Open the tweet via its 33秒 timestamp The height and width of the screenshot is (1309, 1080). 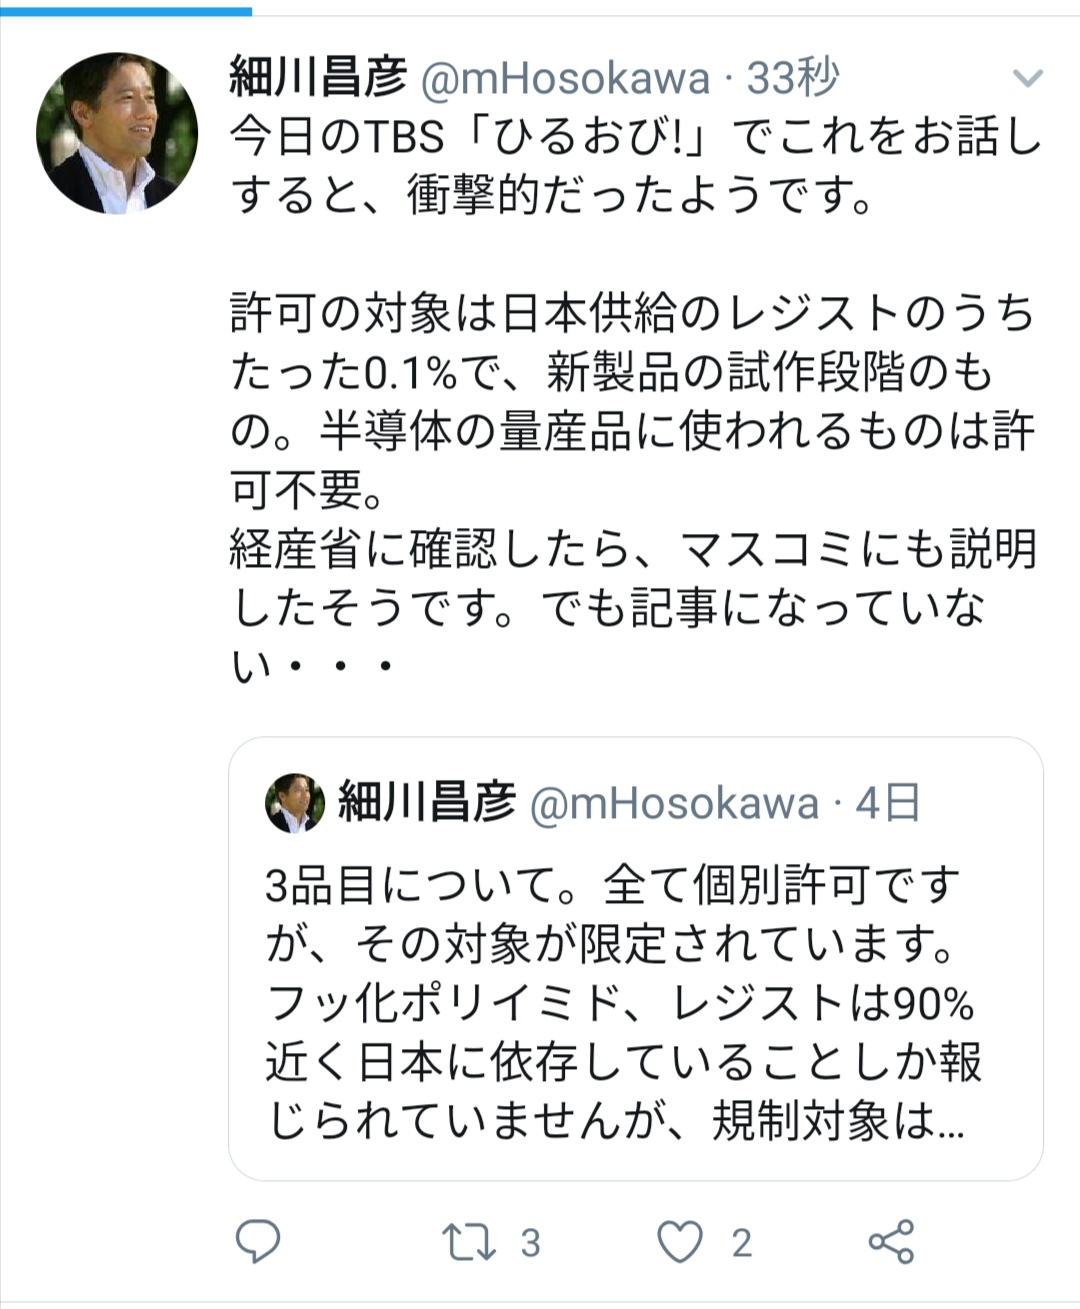792,78
